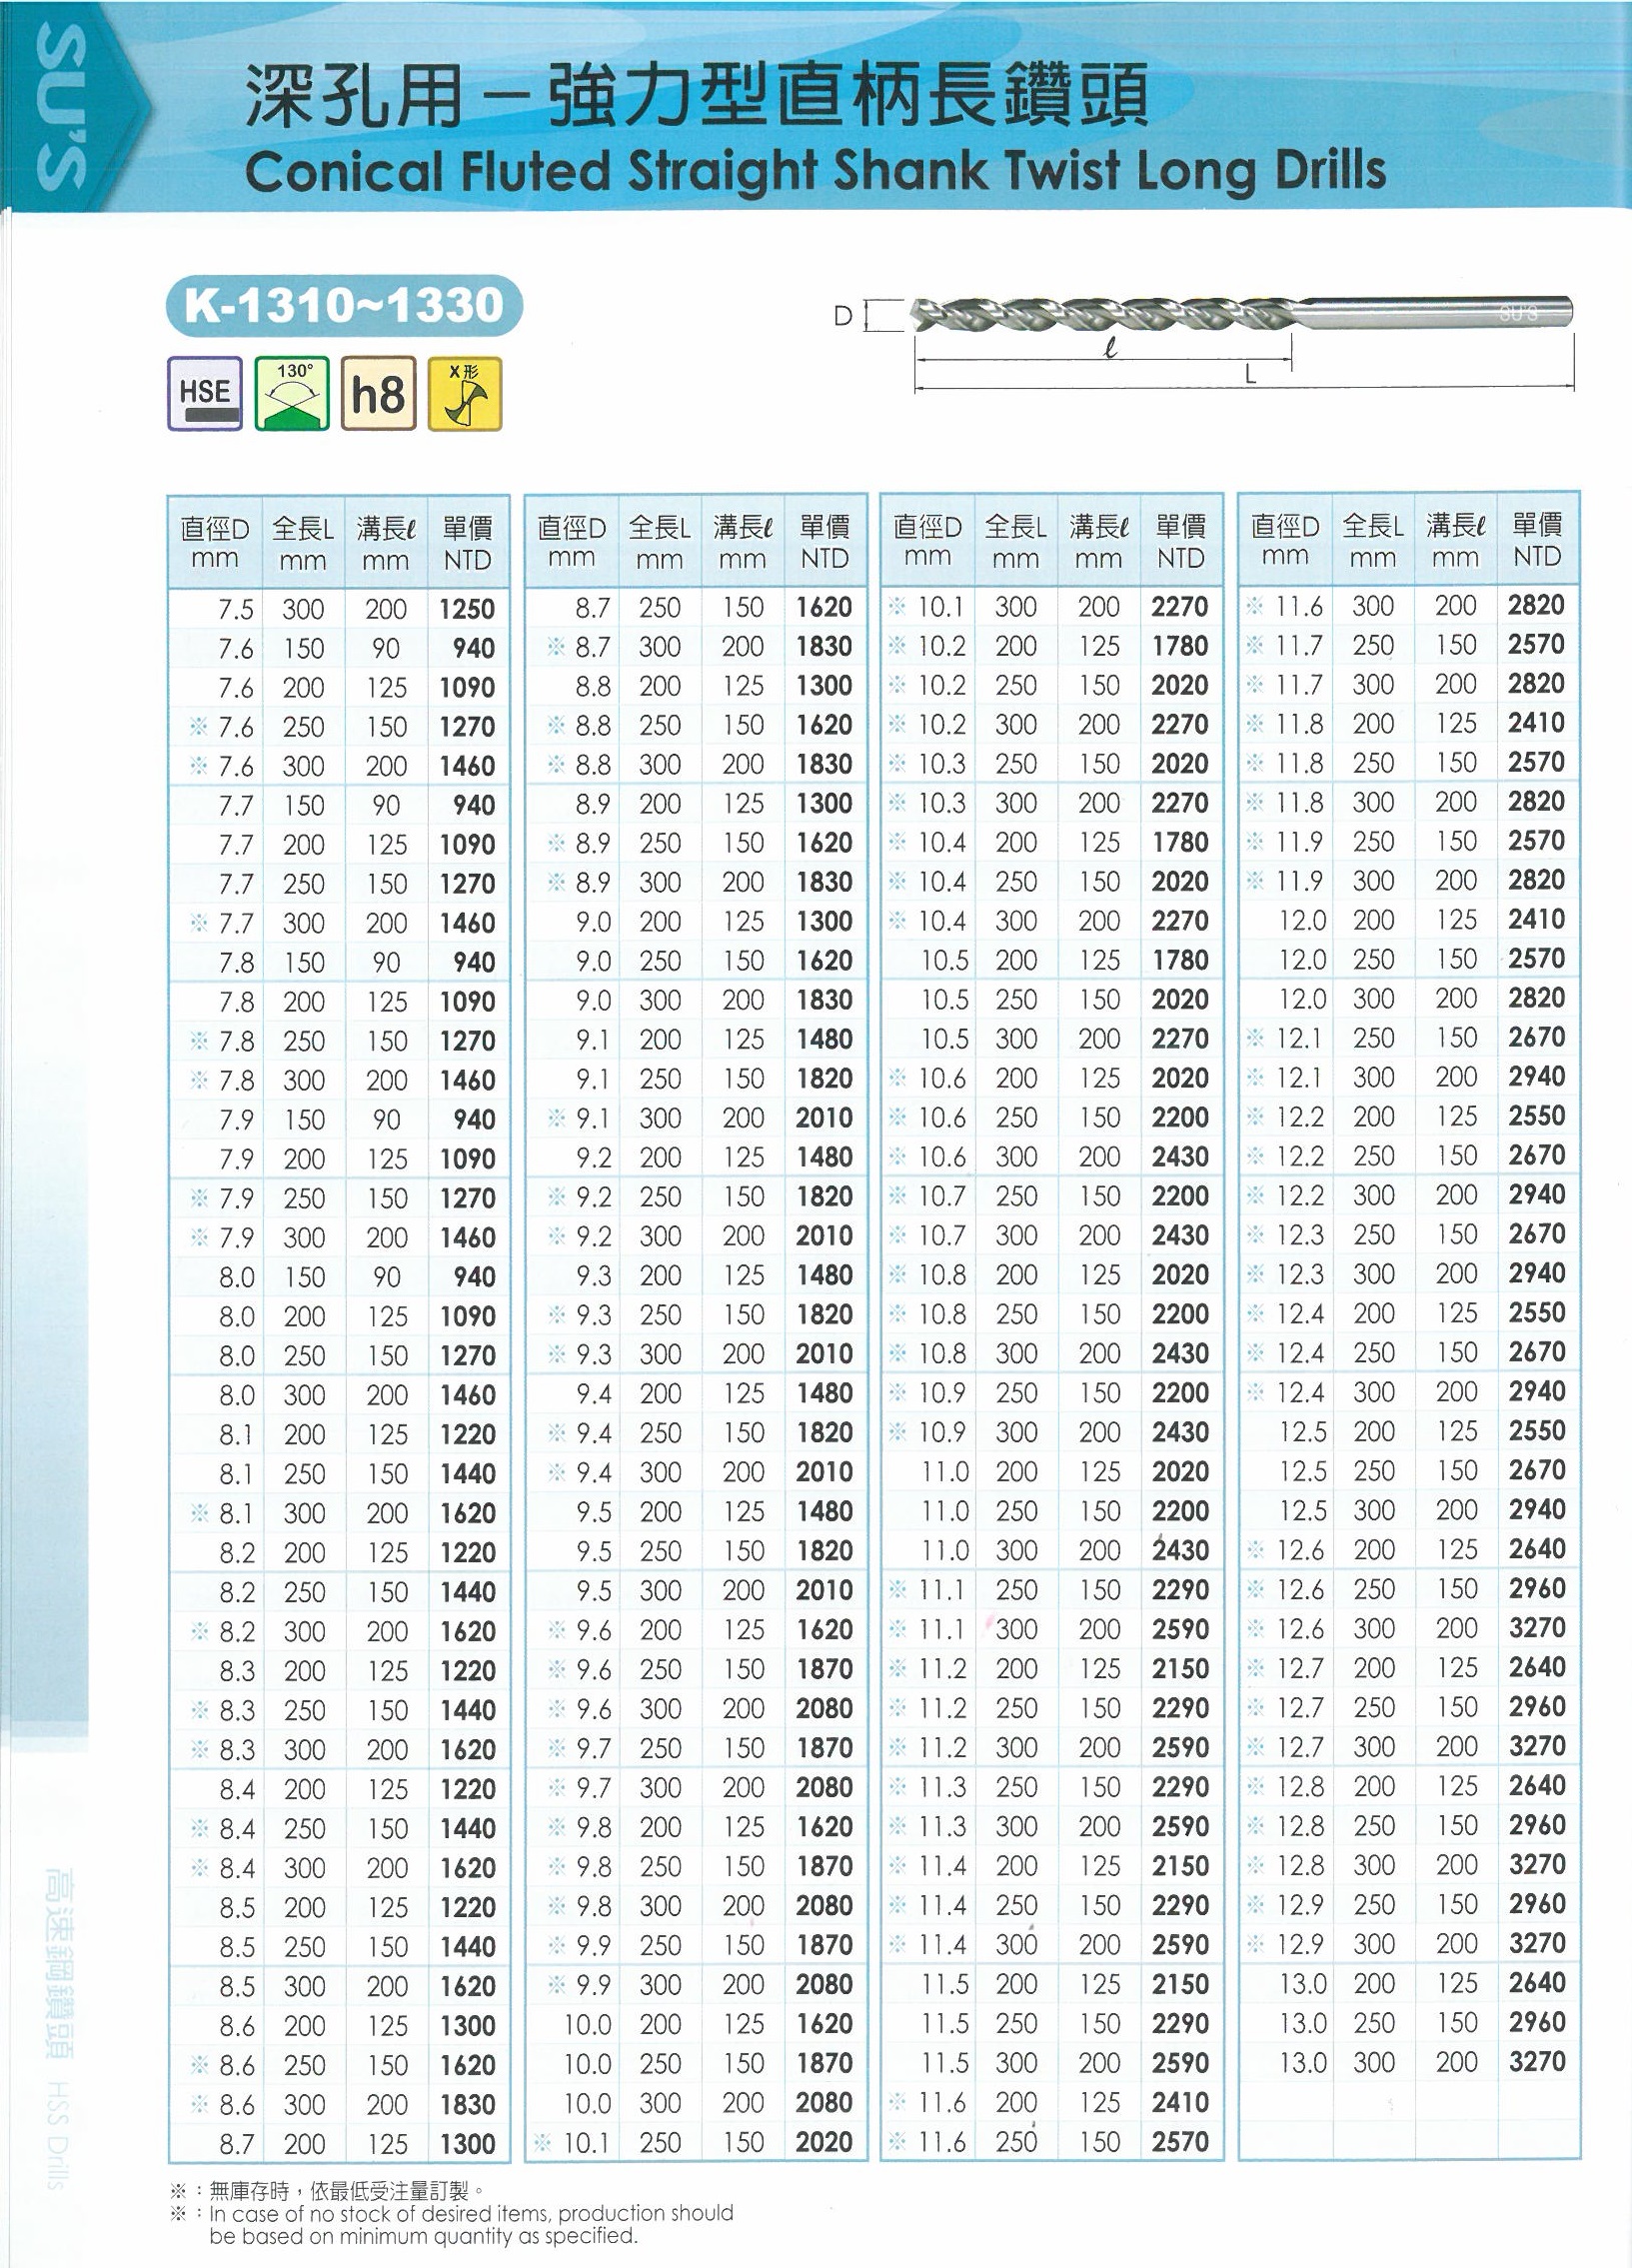Image resolution: width=1632 pixels, height=2268 pixels.
Task: Click price 1250 in the 7.5 row
Action: coord(467,608)
